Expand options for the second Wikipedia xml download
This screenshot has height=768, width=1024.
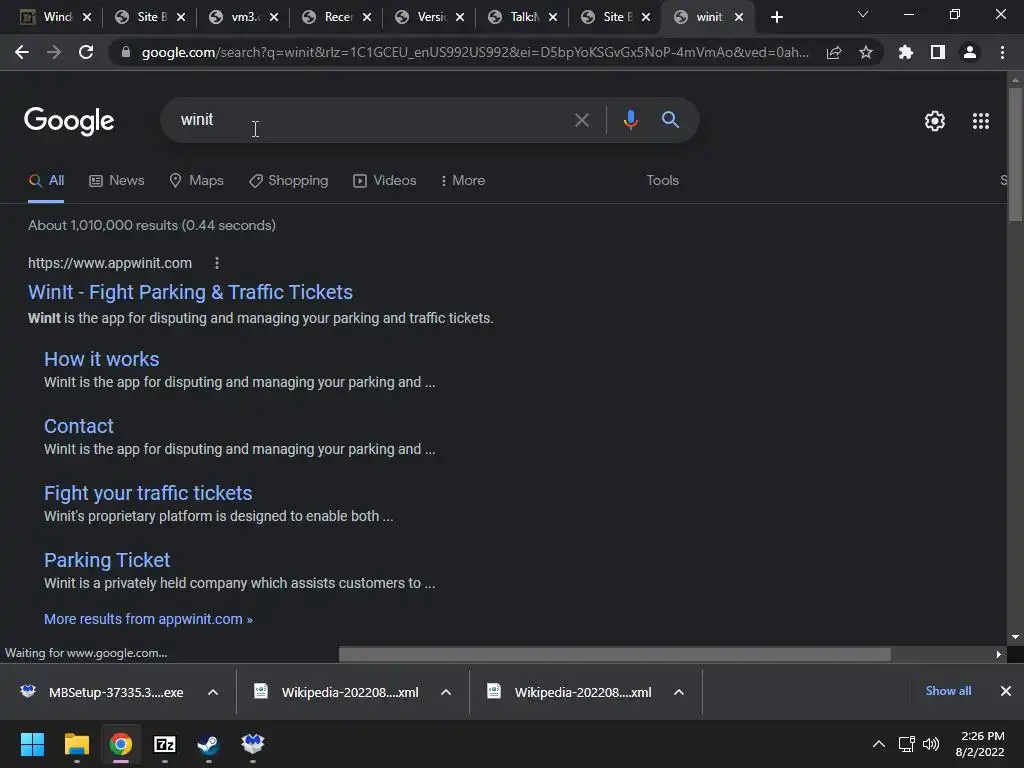679,692
